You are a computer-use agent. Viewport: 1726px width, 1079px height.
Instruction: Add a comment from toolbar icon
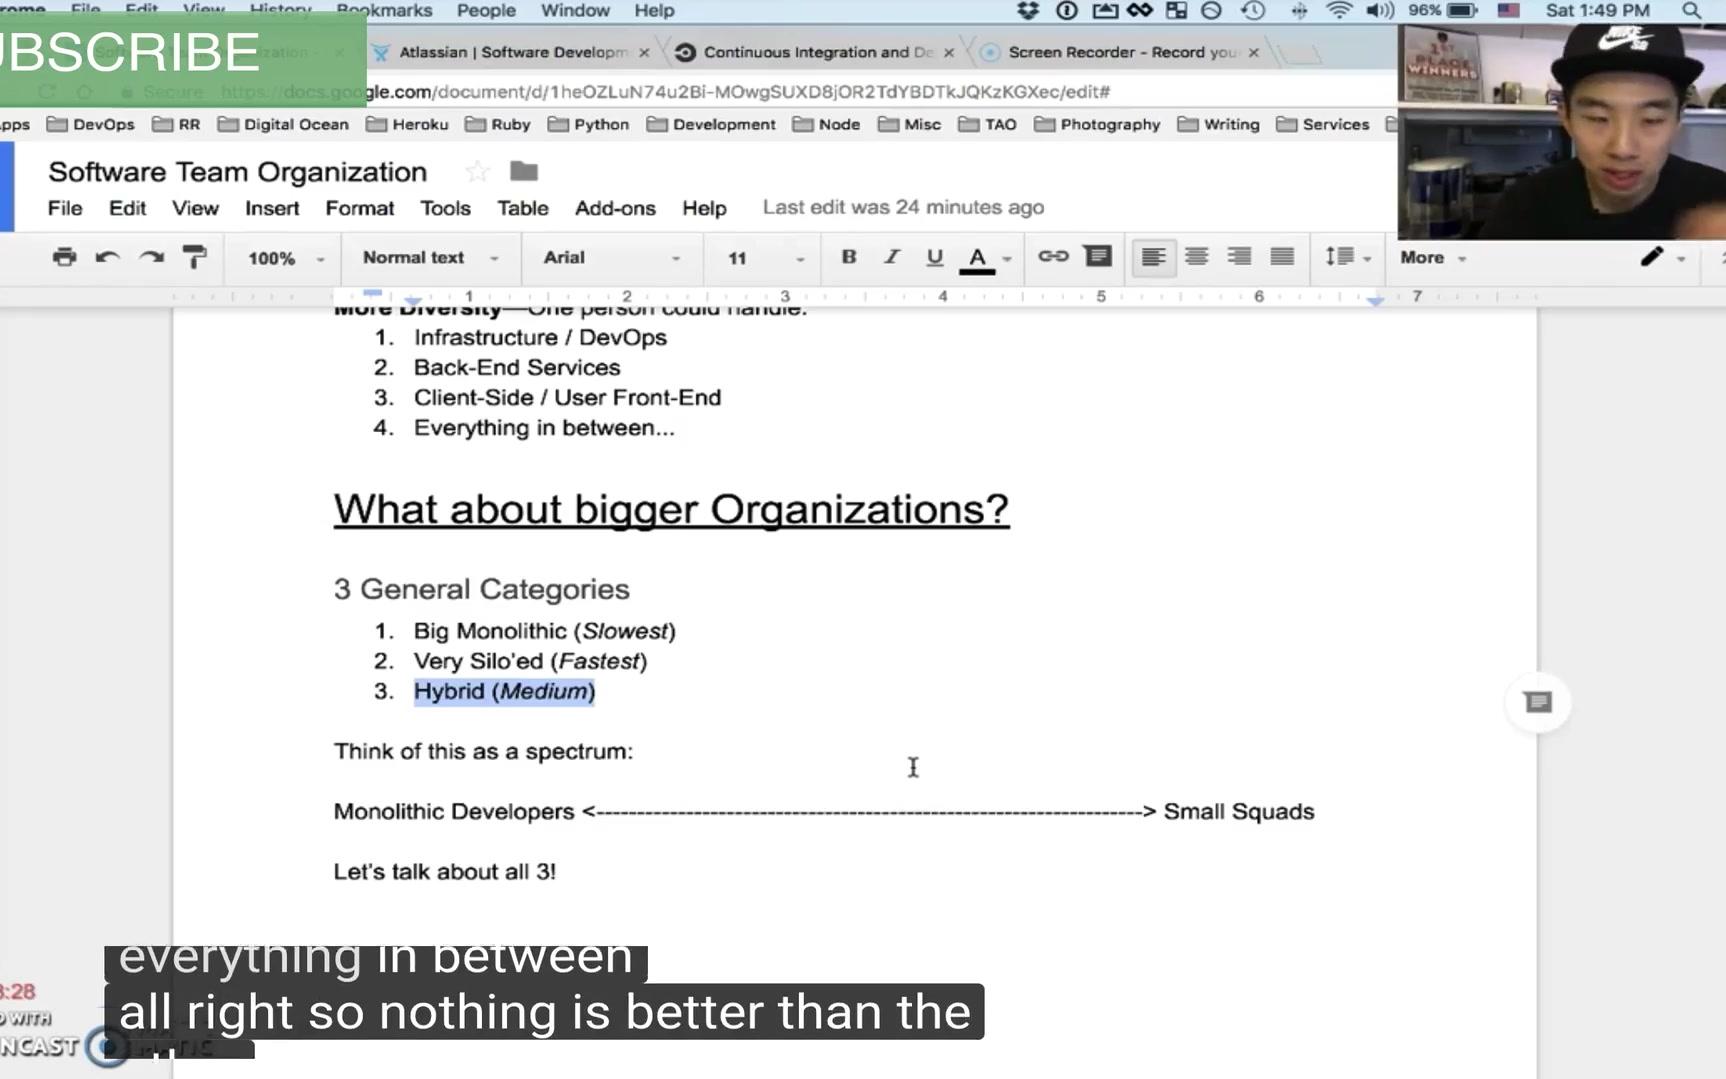[1098, 256]
